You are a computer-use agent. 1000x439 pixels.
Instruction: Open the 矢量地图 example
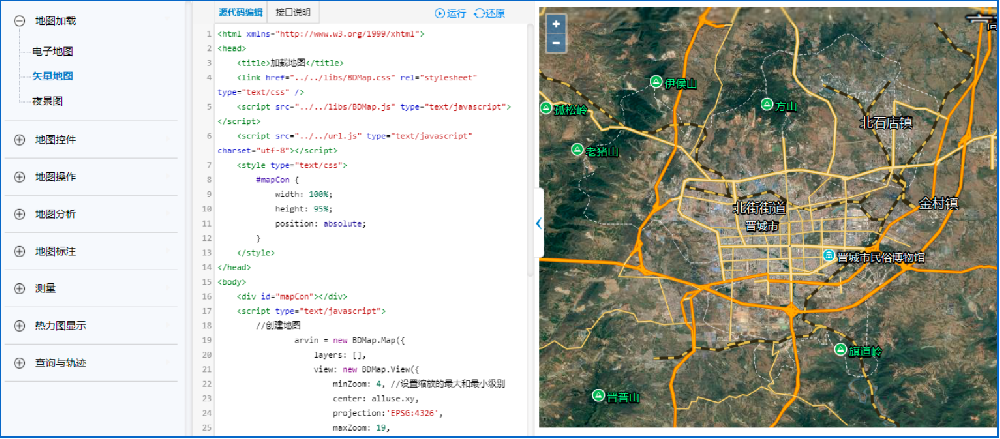click(x=53, y=75)
